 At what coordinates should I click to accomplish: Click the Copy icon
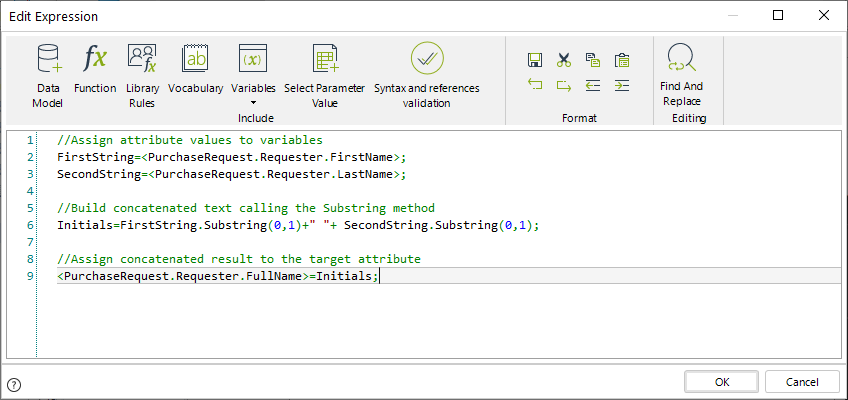(x=593, y=60)
